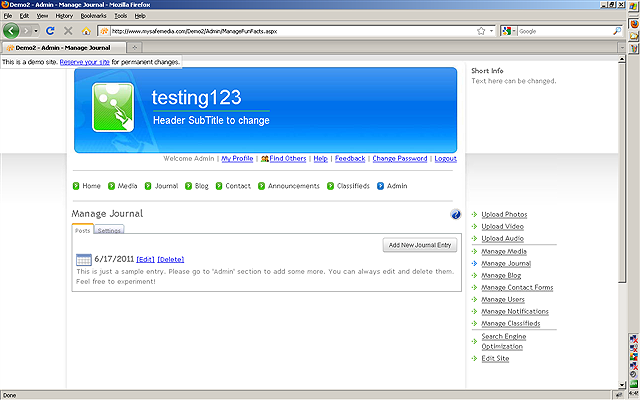640x400 pixels.
Task: Switch to the Settings tab
Action: 109,231
